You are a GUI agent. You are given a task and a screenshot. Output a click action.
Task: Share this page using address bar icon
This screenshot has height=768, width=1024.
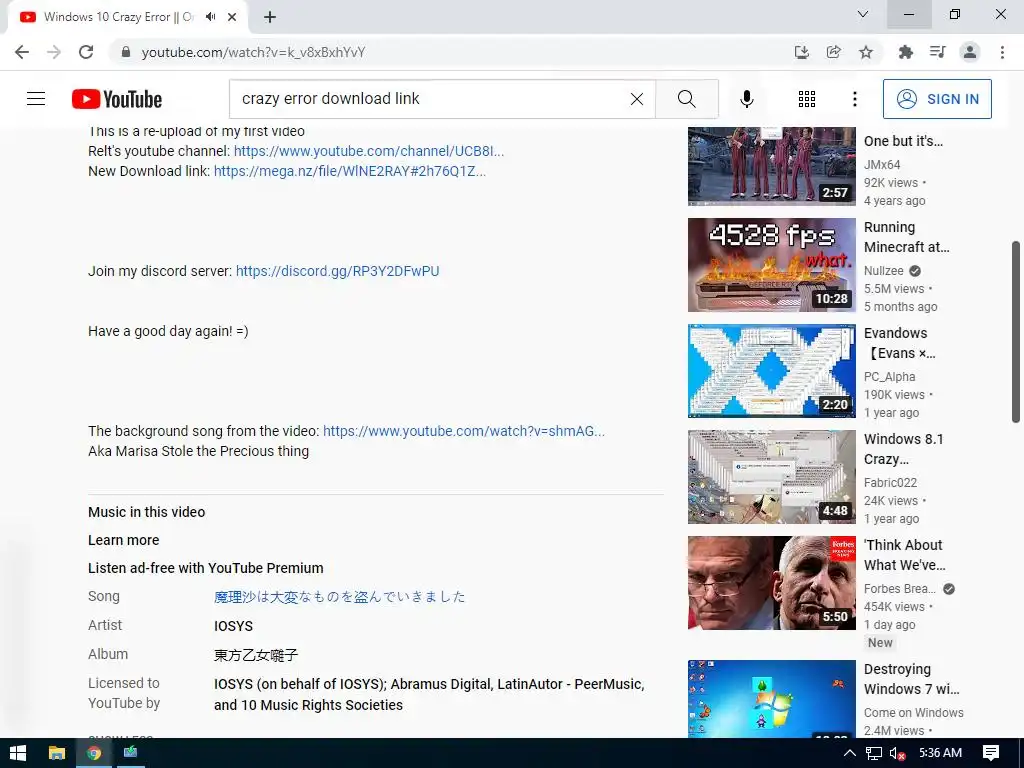[x=833, y=52]
